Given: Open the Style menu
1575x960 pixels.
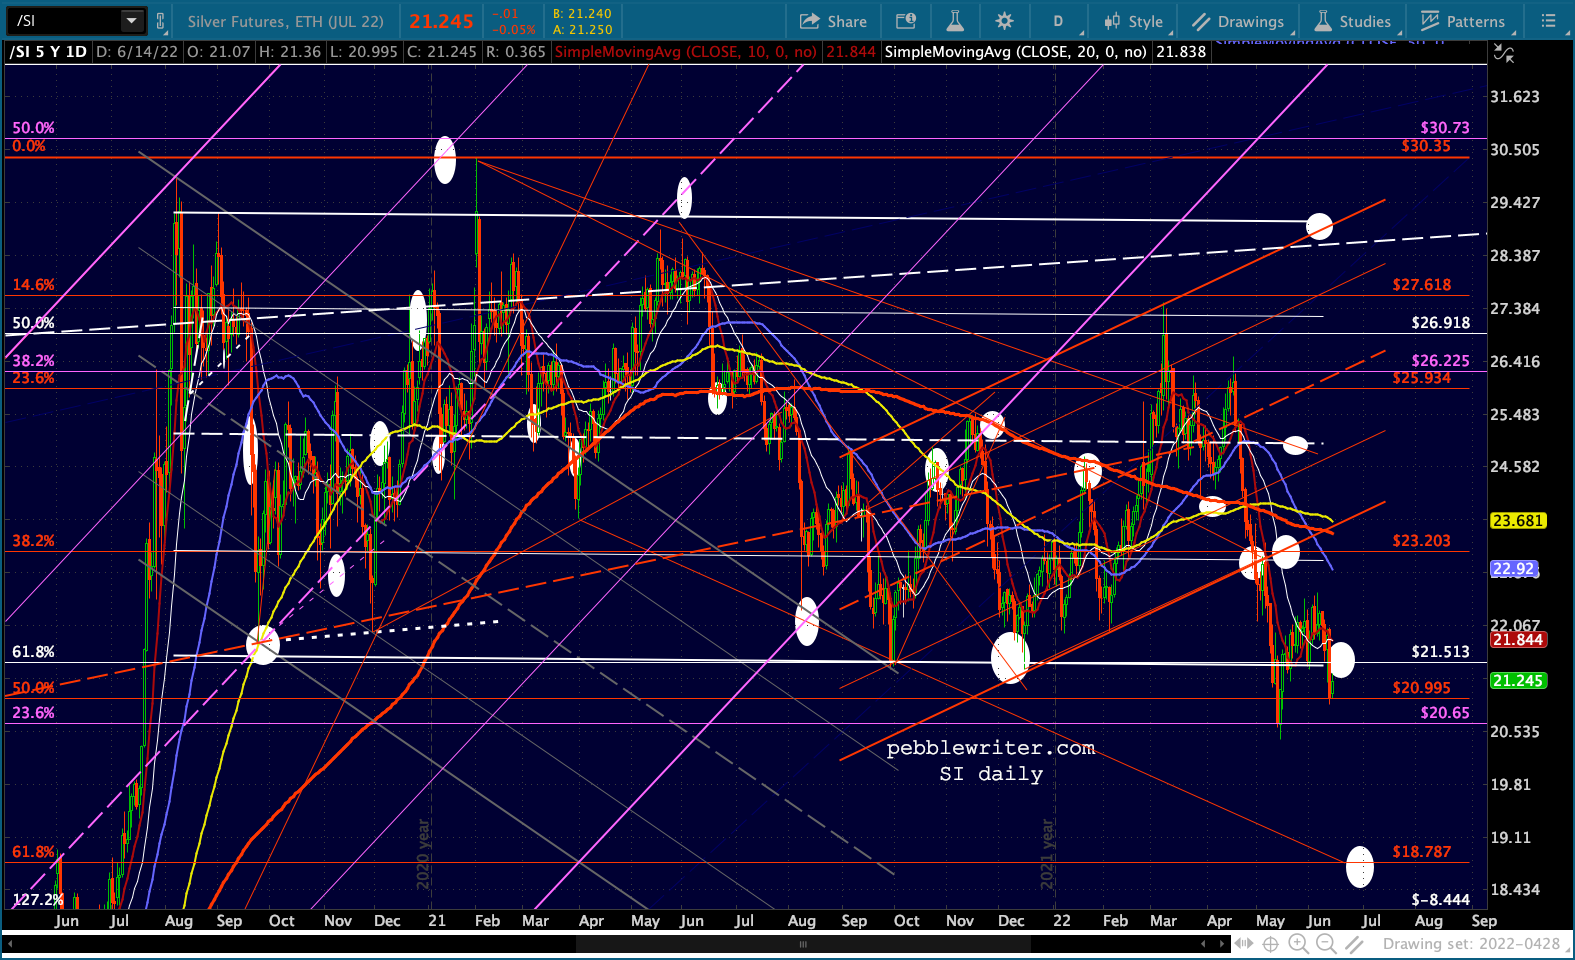Looking at the screenshot, I should [1133, 21].
